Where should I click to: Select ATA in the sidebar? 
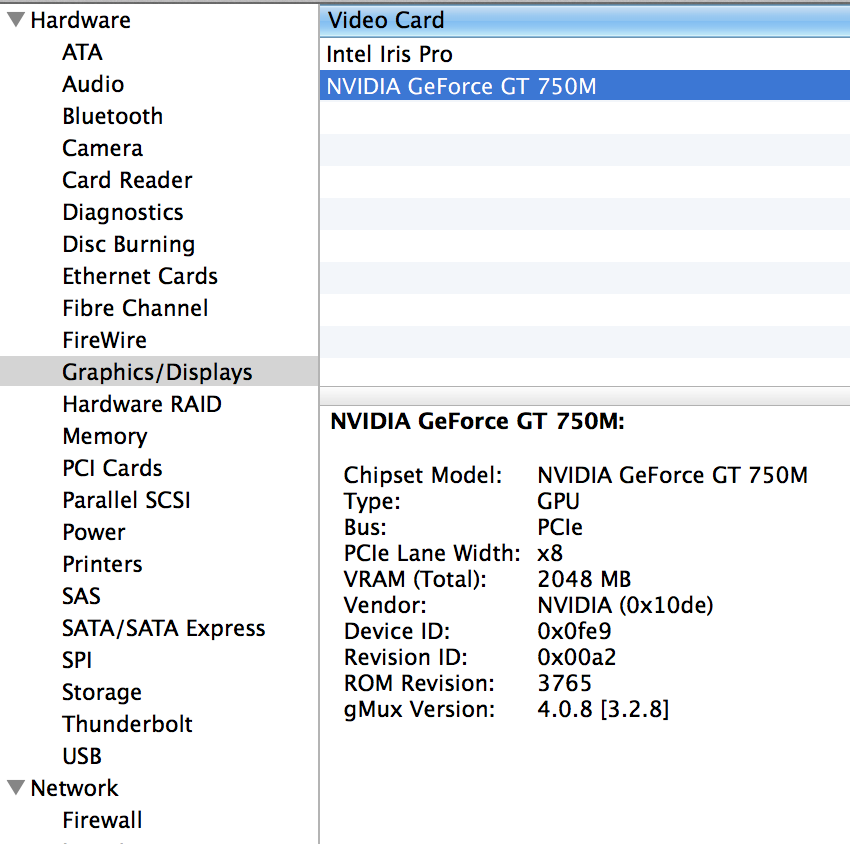coord(82,53)
